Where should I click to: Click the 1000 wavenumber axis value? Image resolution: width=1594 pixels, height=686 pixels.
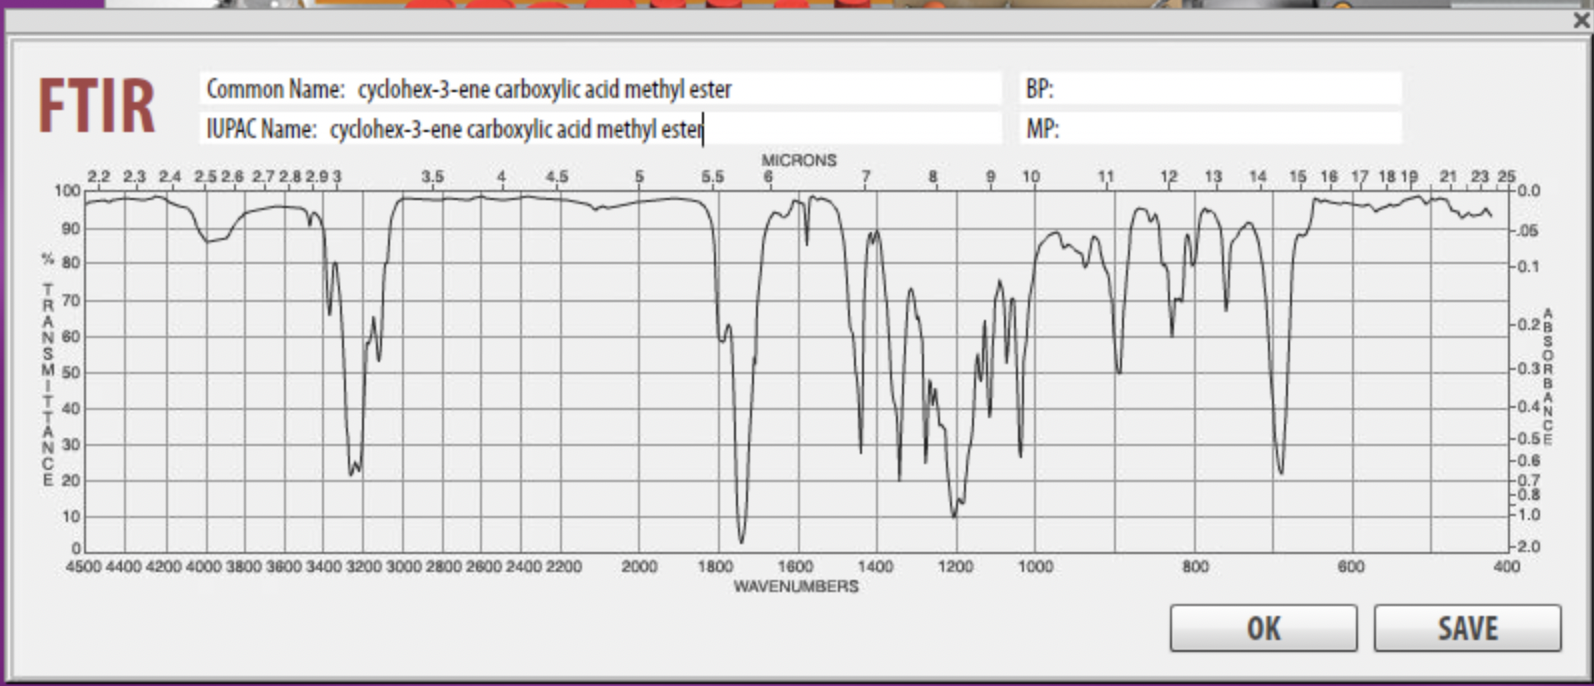[x=1035, y=567]
